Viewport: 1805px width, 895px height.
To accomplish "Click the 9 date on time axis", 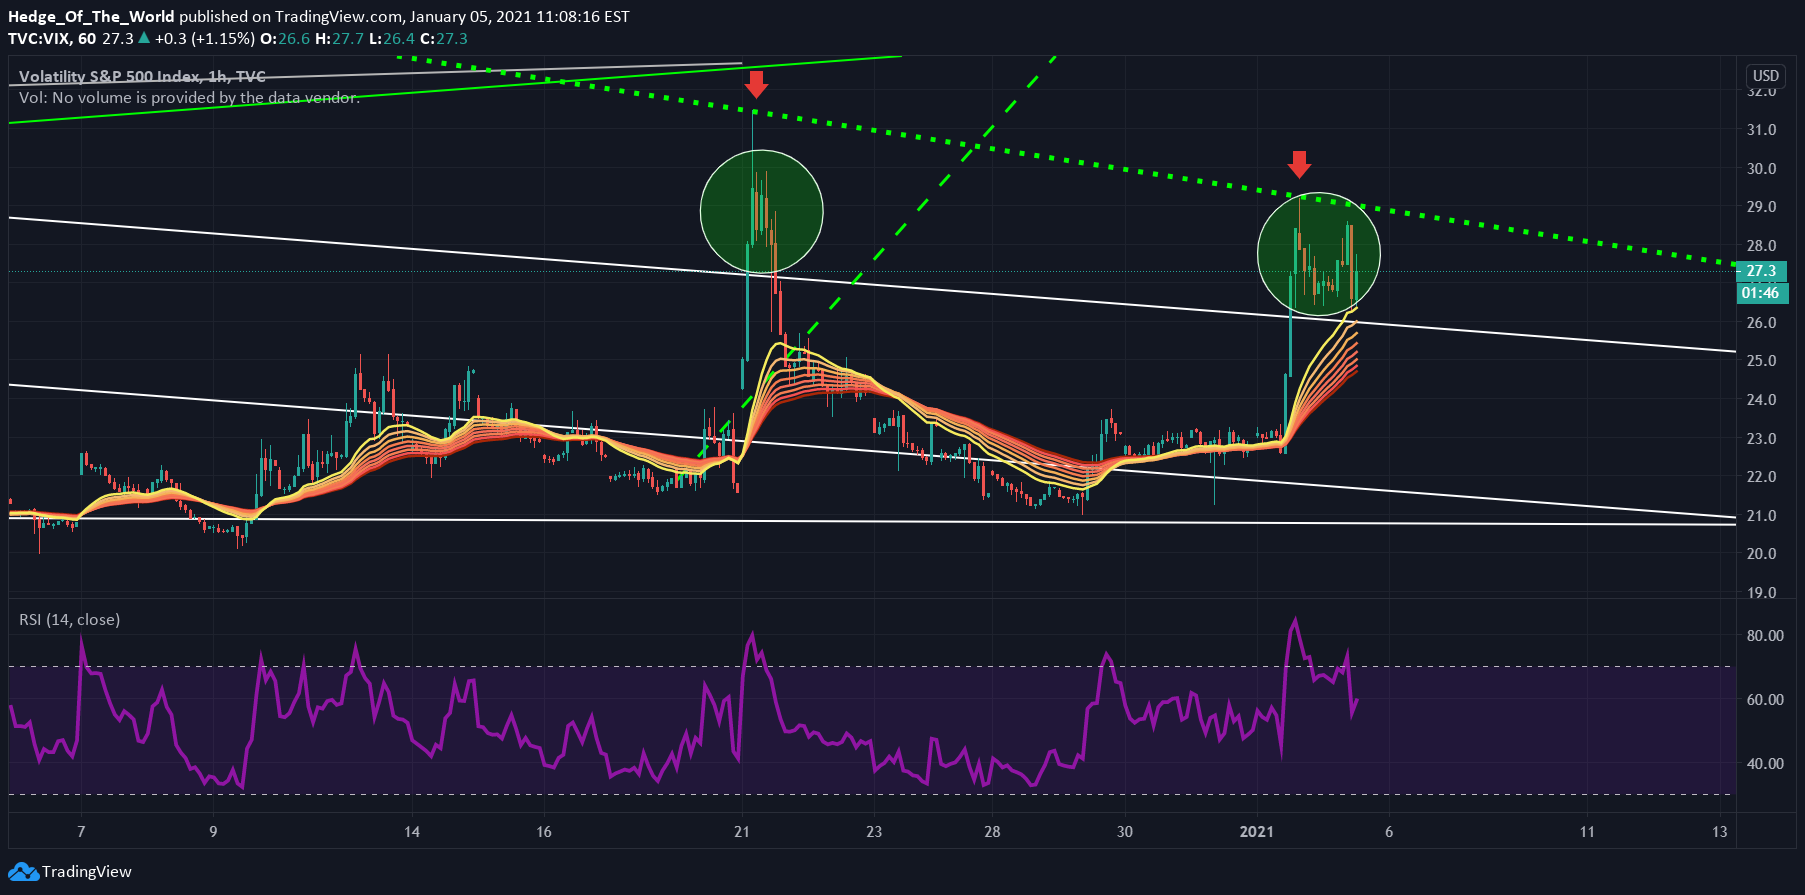I will (213, 832).
